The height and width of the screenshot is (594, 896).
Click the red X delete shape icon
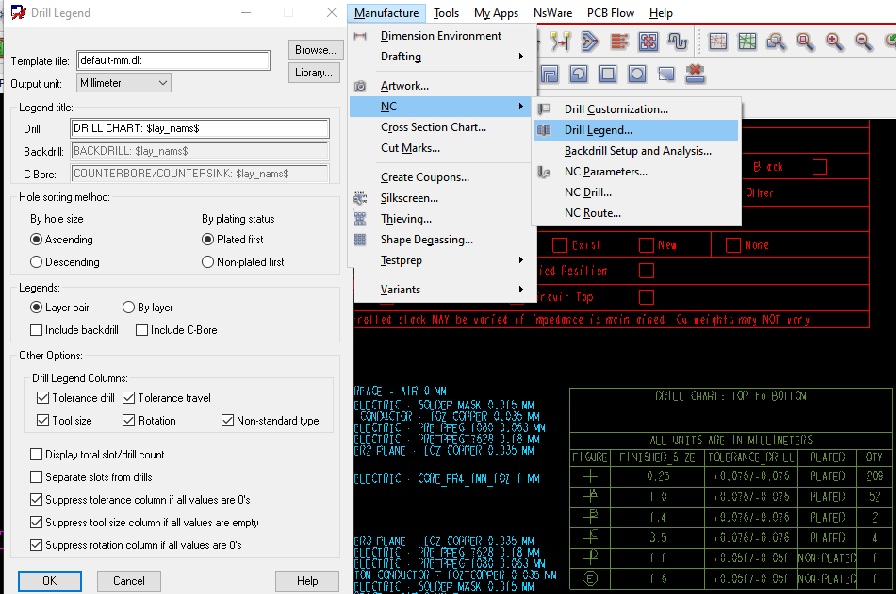click(696, 74)
